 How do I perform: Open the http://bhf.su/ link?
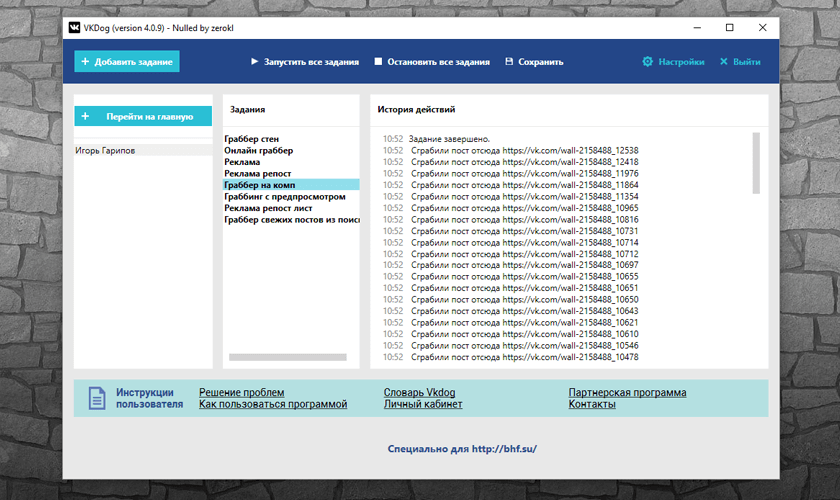504,449
